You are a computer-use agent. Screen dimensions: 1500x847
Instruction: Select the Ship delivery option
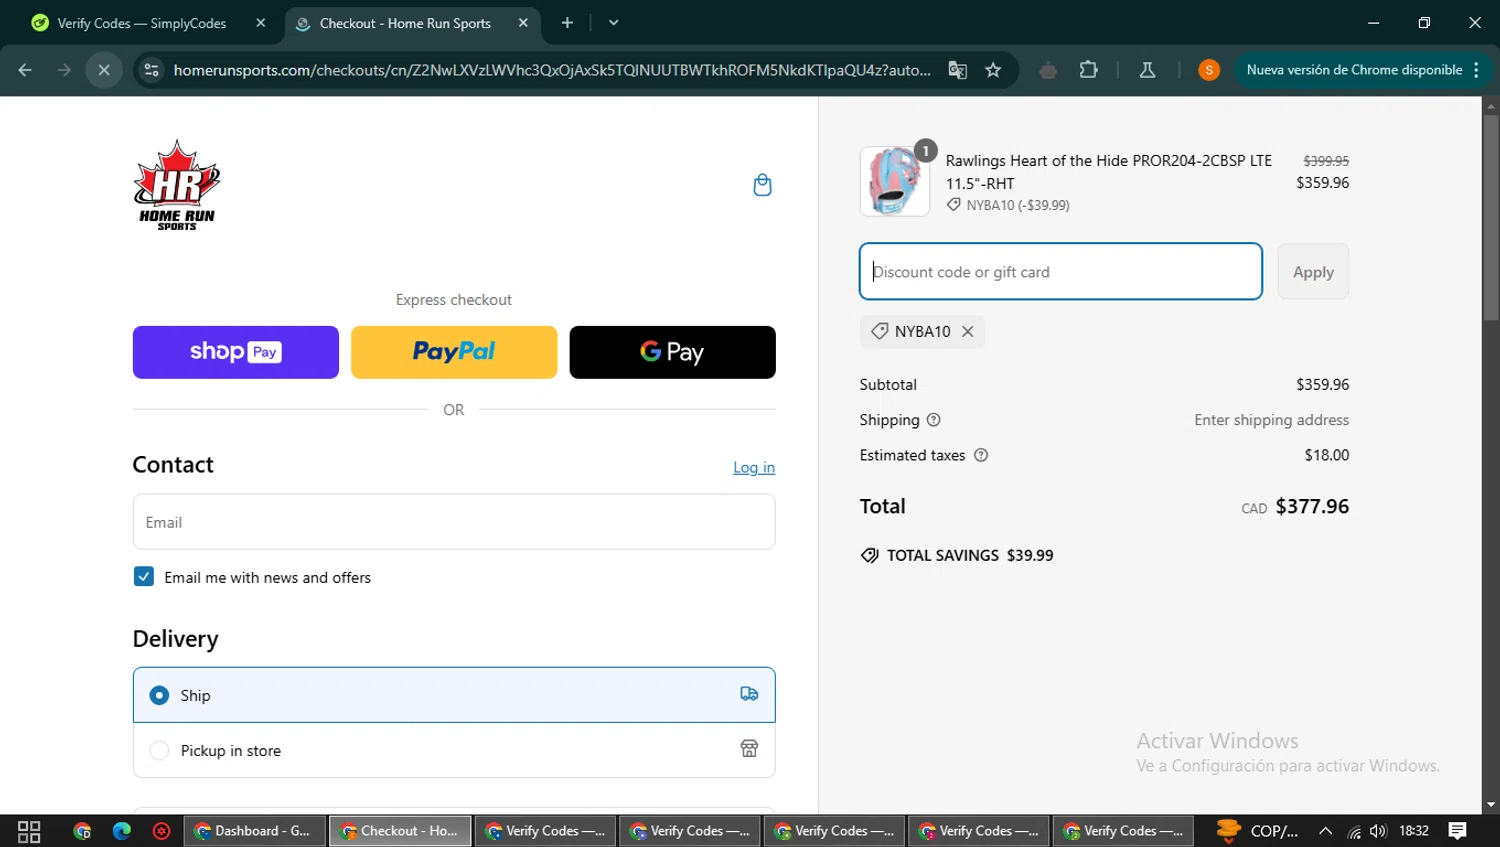pyautogui.click(x=454, y=695)
